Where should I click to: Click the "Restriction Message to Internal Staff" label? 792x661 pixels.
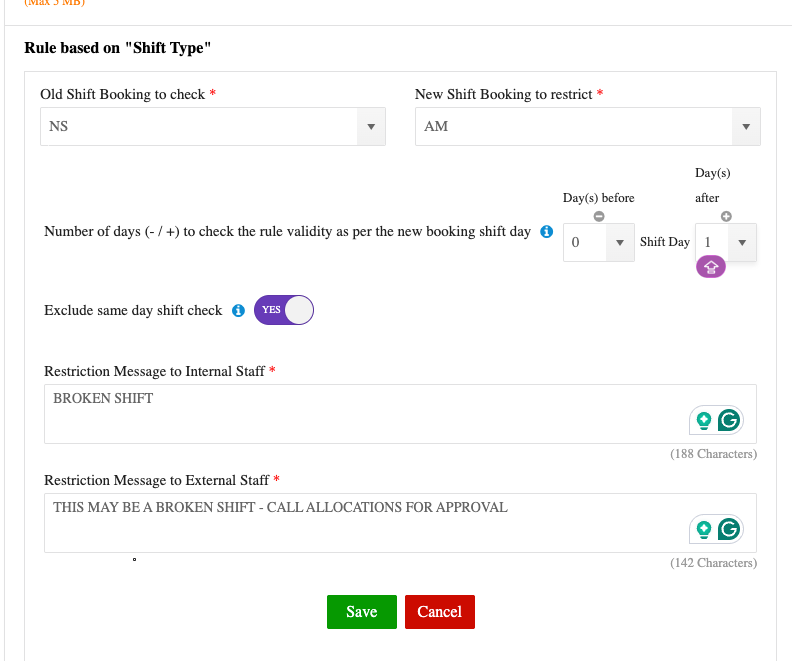coord(154,371)
